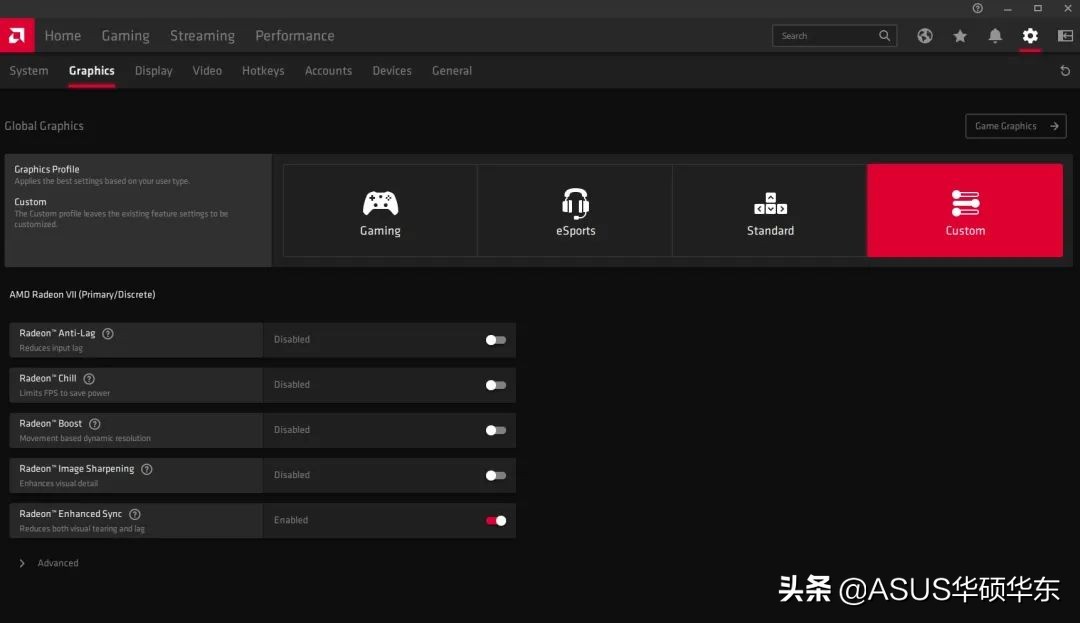Viewport: 1080px width, 623px height.
Task: Click the AMD logo icon
Action: (x=17, y=36)
